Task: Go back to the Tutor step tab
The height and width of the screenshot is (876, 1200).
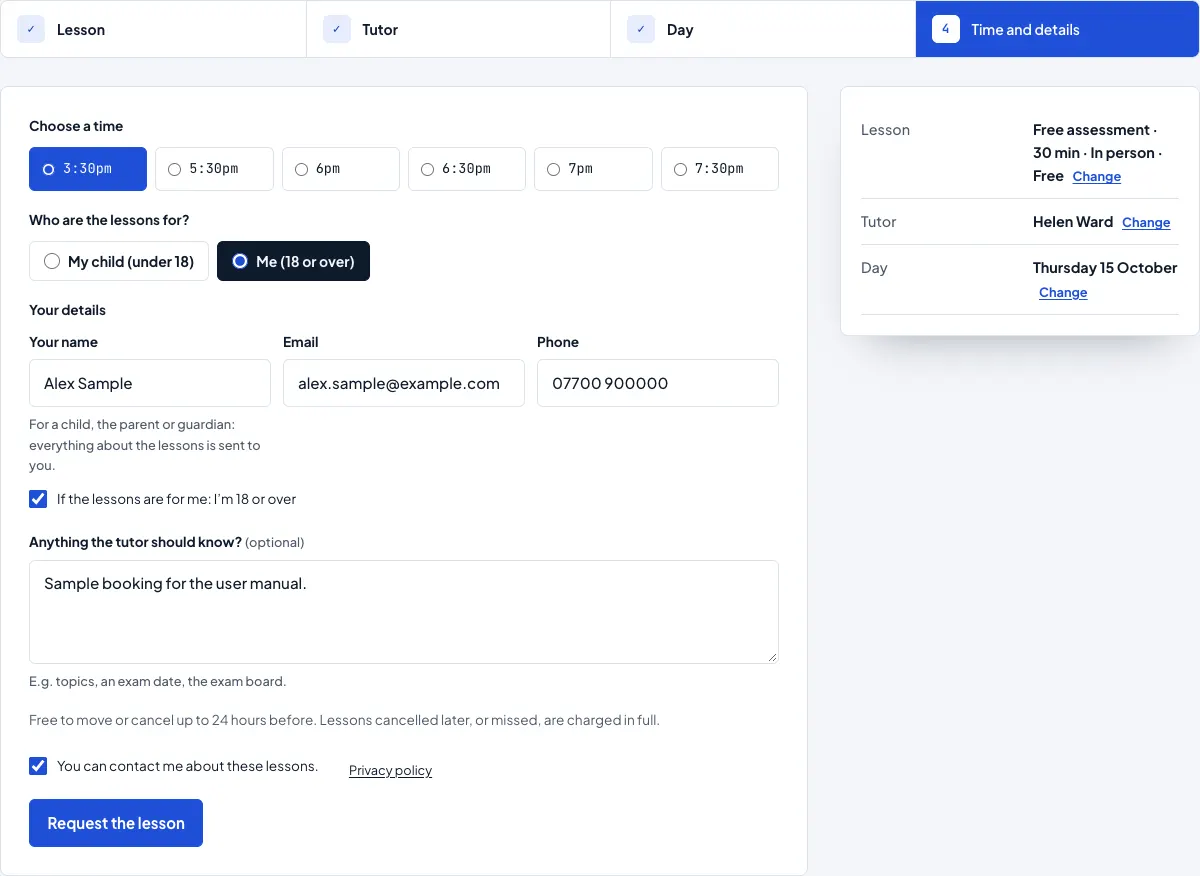Action: (458, 29)
